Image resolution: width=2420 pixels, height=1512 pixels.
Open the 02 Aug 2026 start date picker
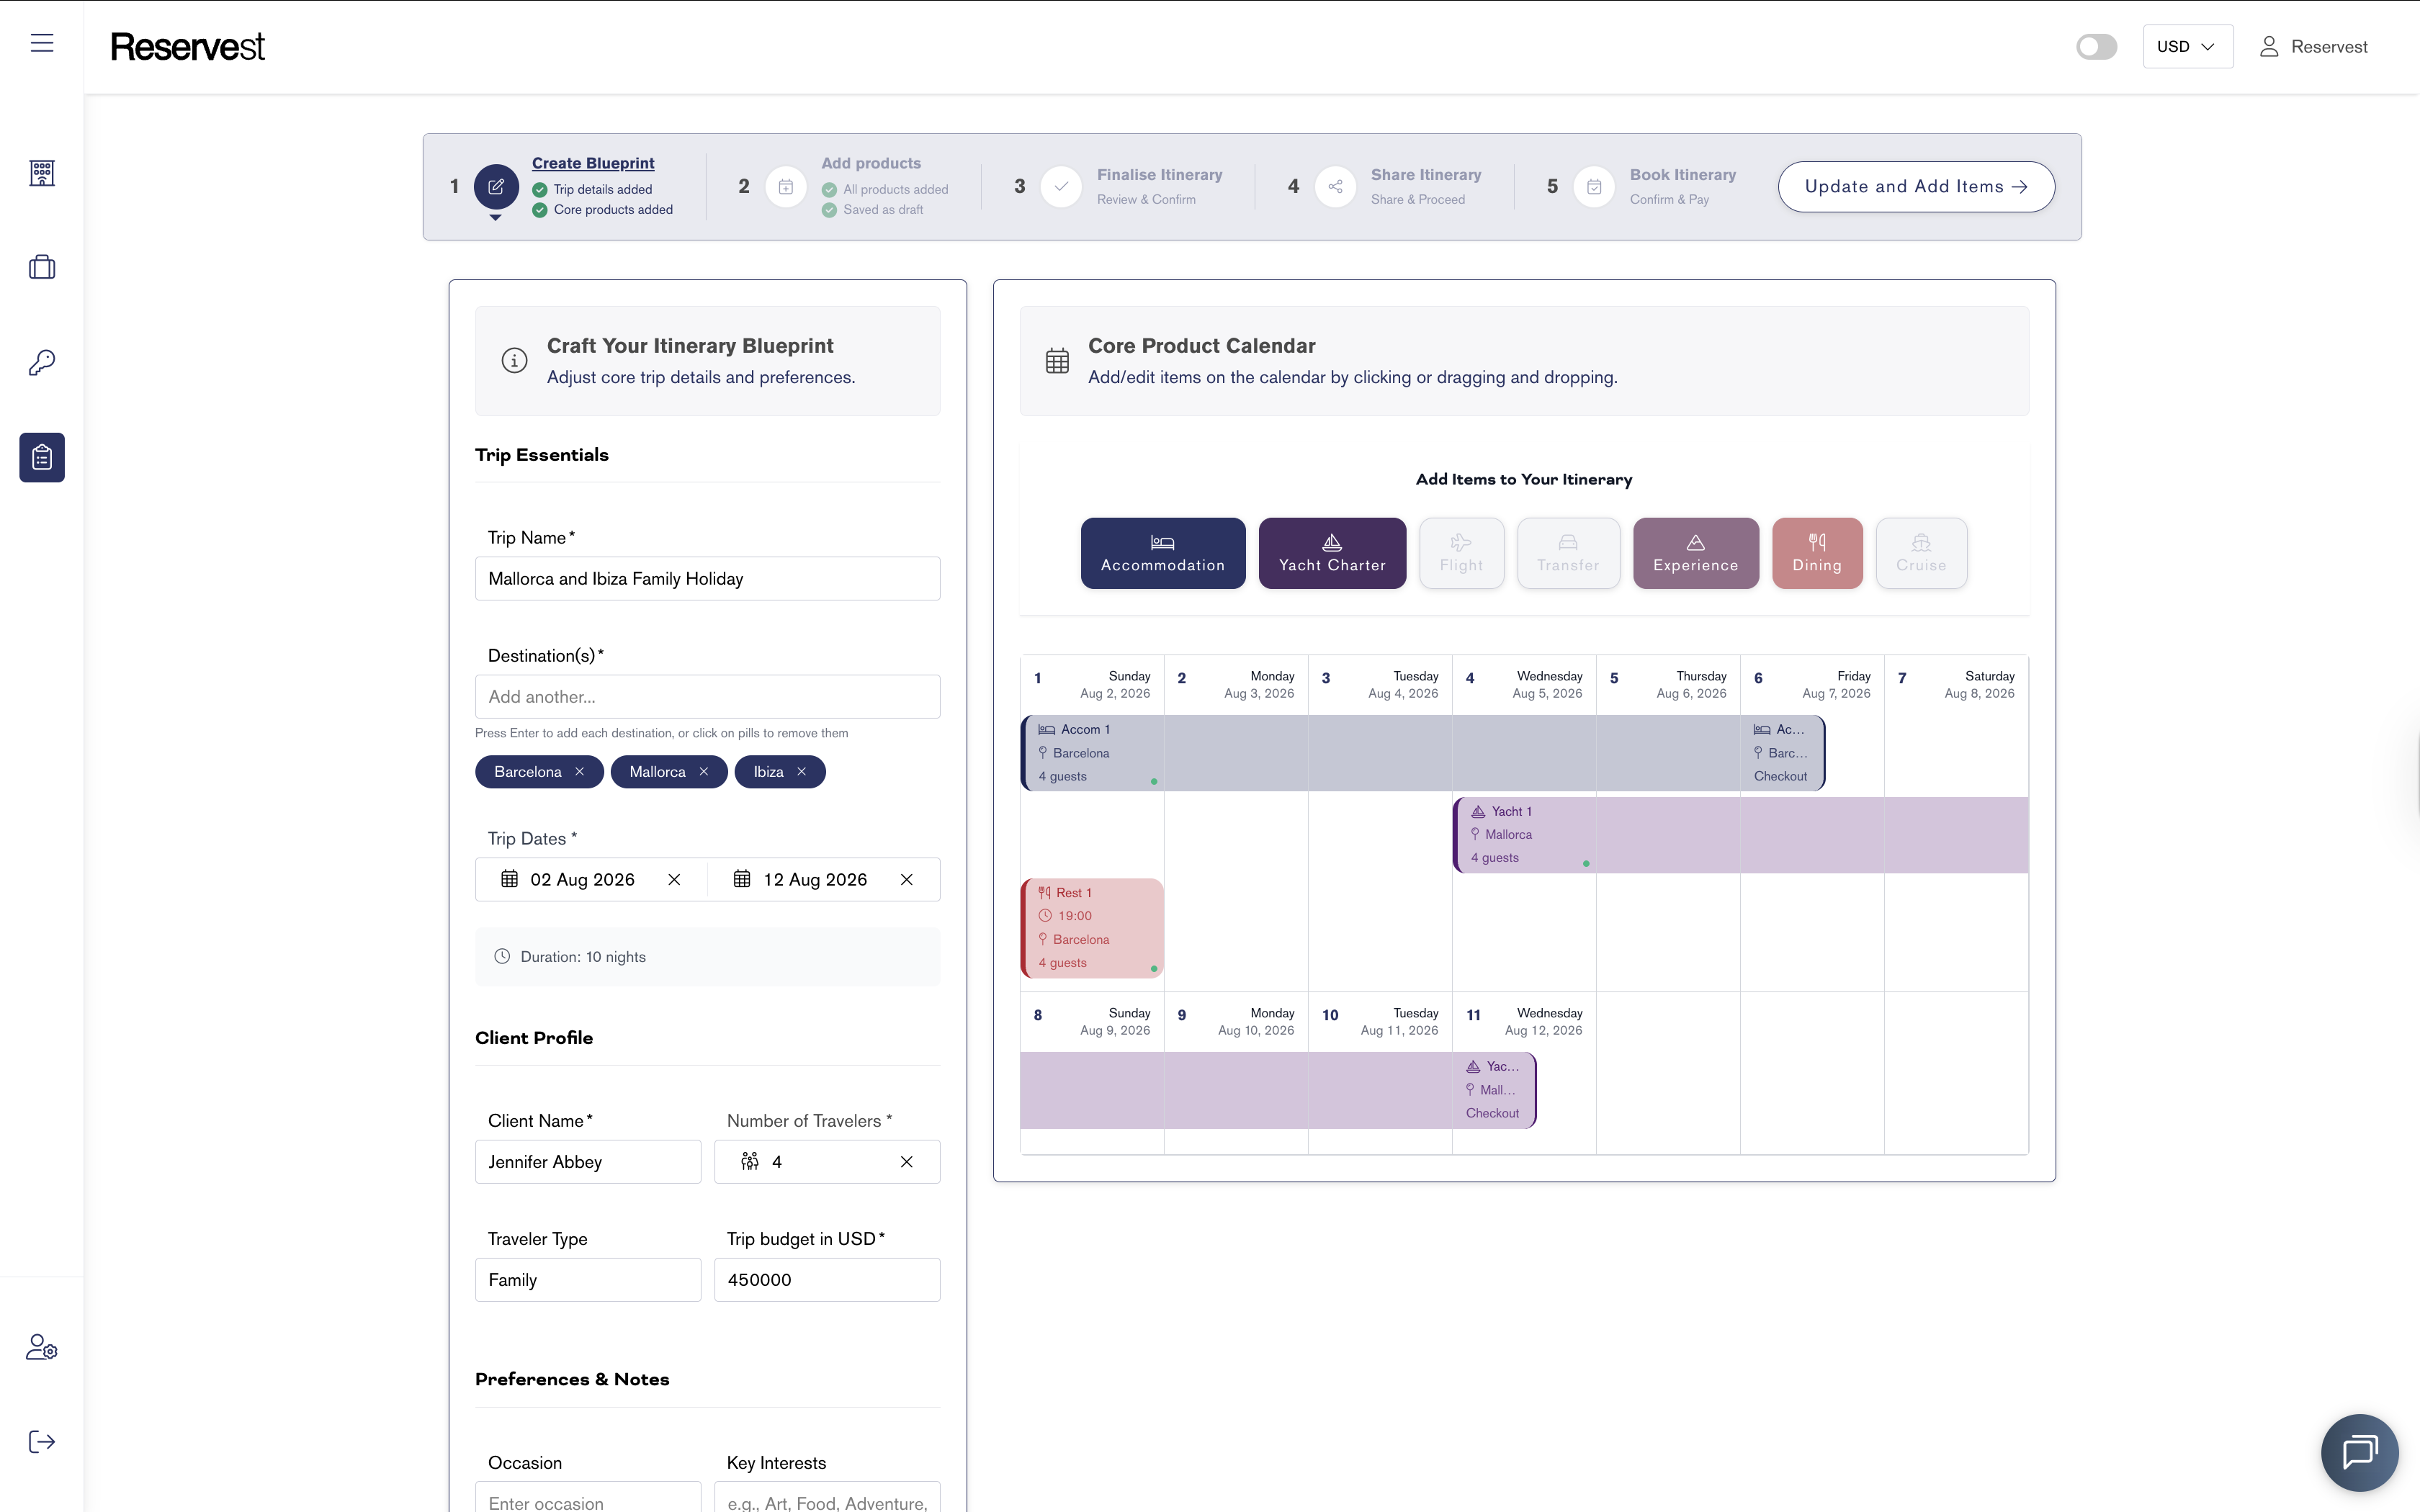pyautogui.click(x=582, y=880)
